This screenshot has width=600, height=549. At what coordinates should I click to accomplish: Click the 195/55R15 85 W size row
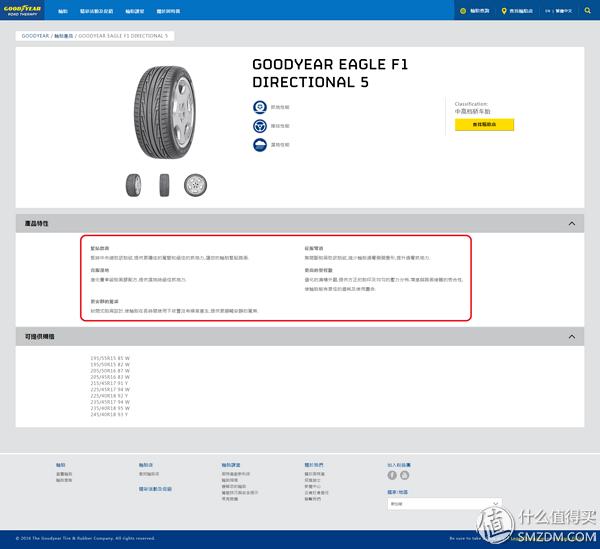coord(110,358)
